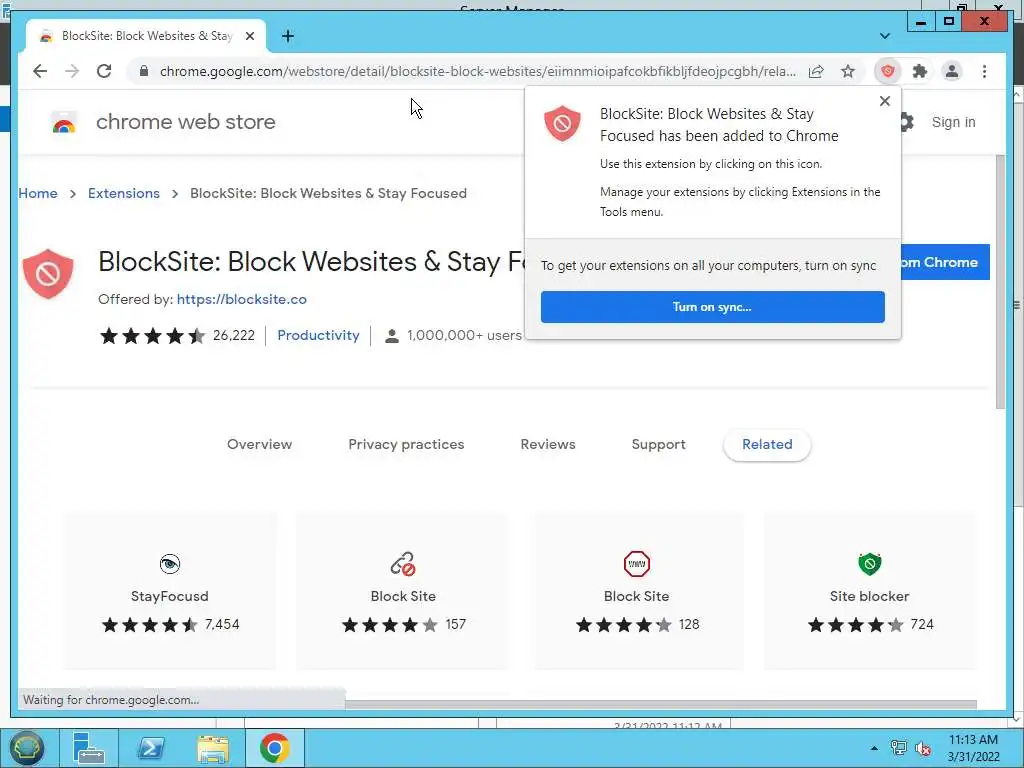
Task: Open Extensions puzzle piece menu
Action: [x=920, y=71]
